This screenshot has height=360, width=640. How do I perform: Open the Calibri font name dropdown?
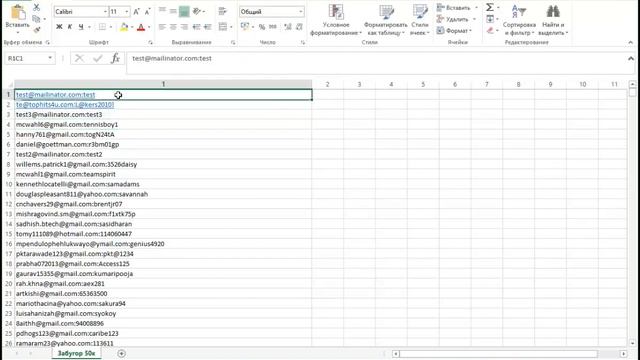[105, 12]
